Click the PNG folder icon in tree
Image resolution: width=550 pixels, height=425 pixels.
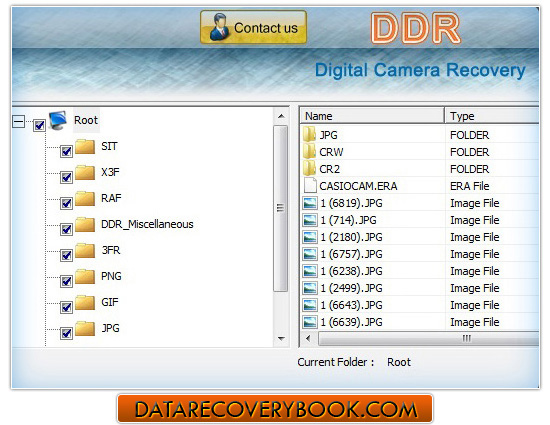click(85, 276)
